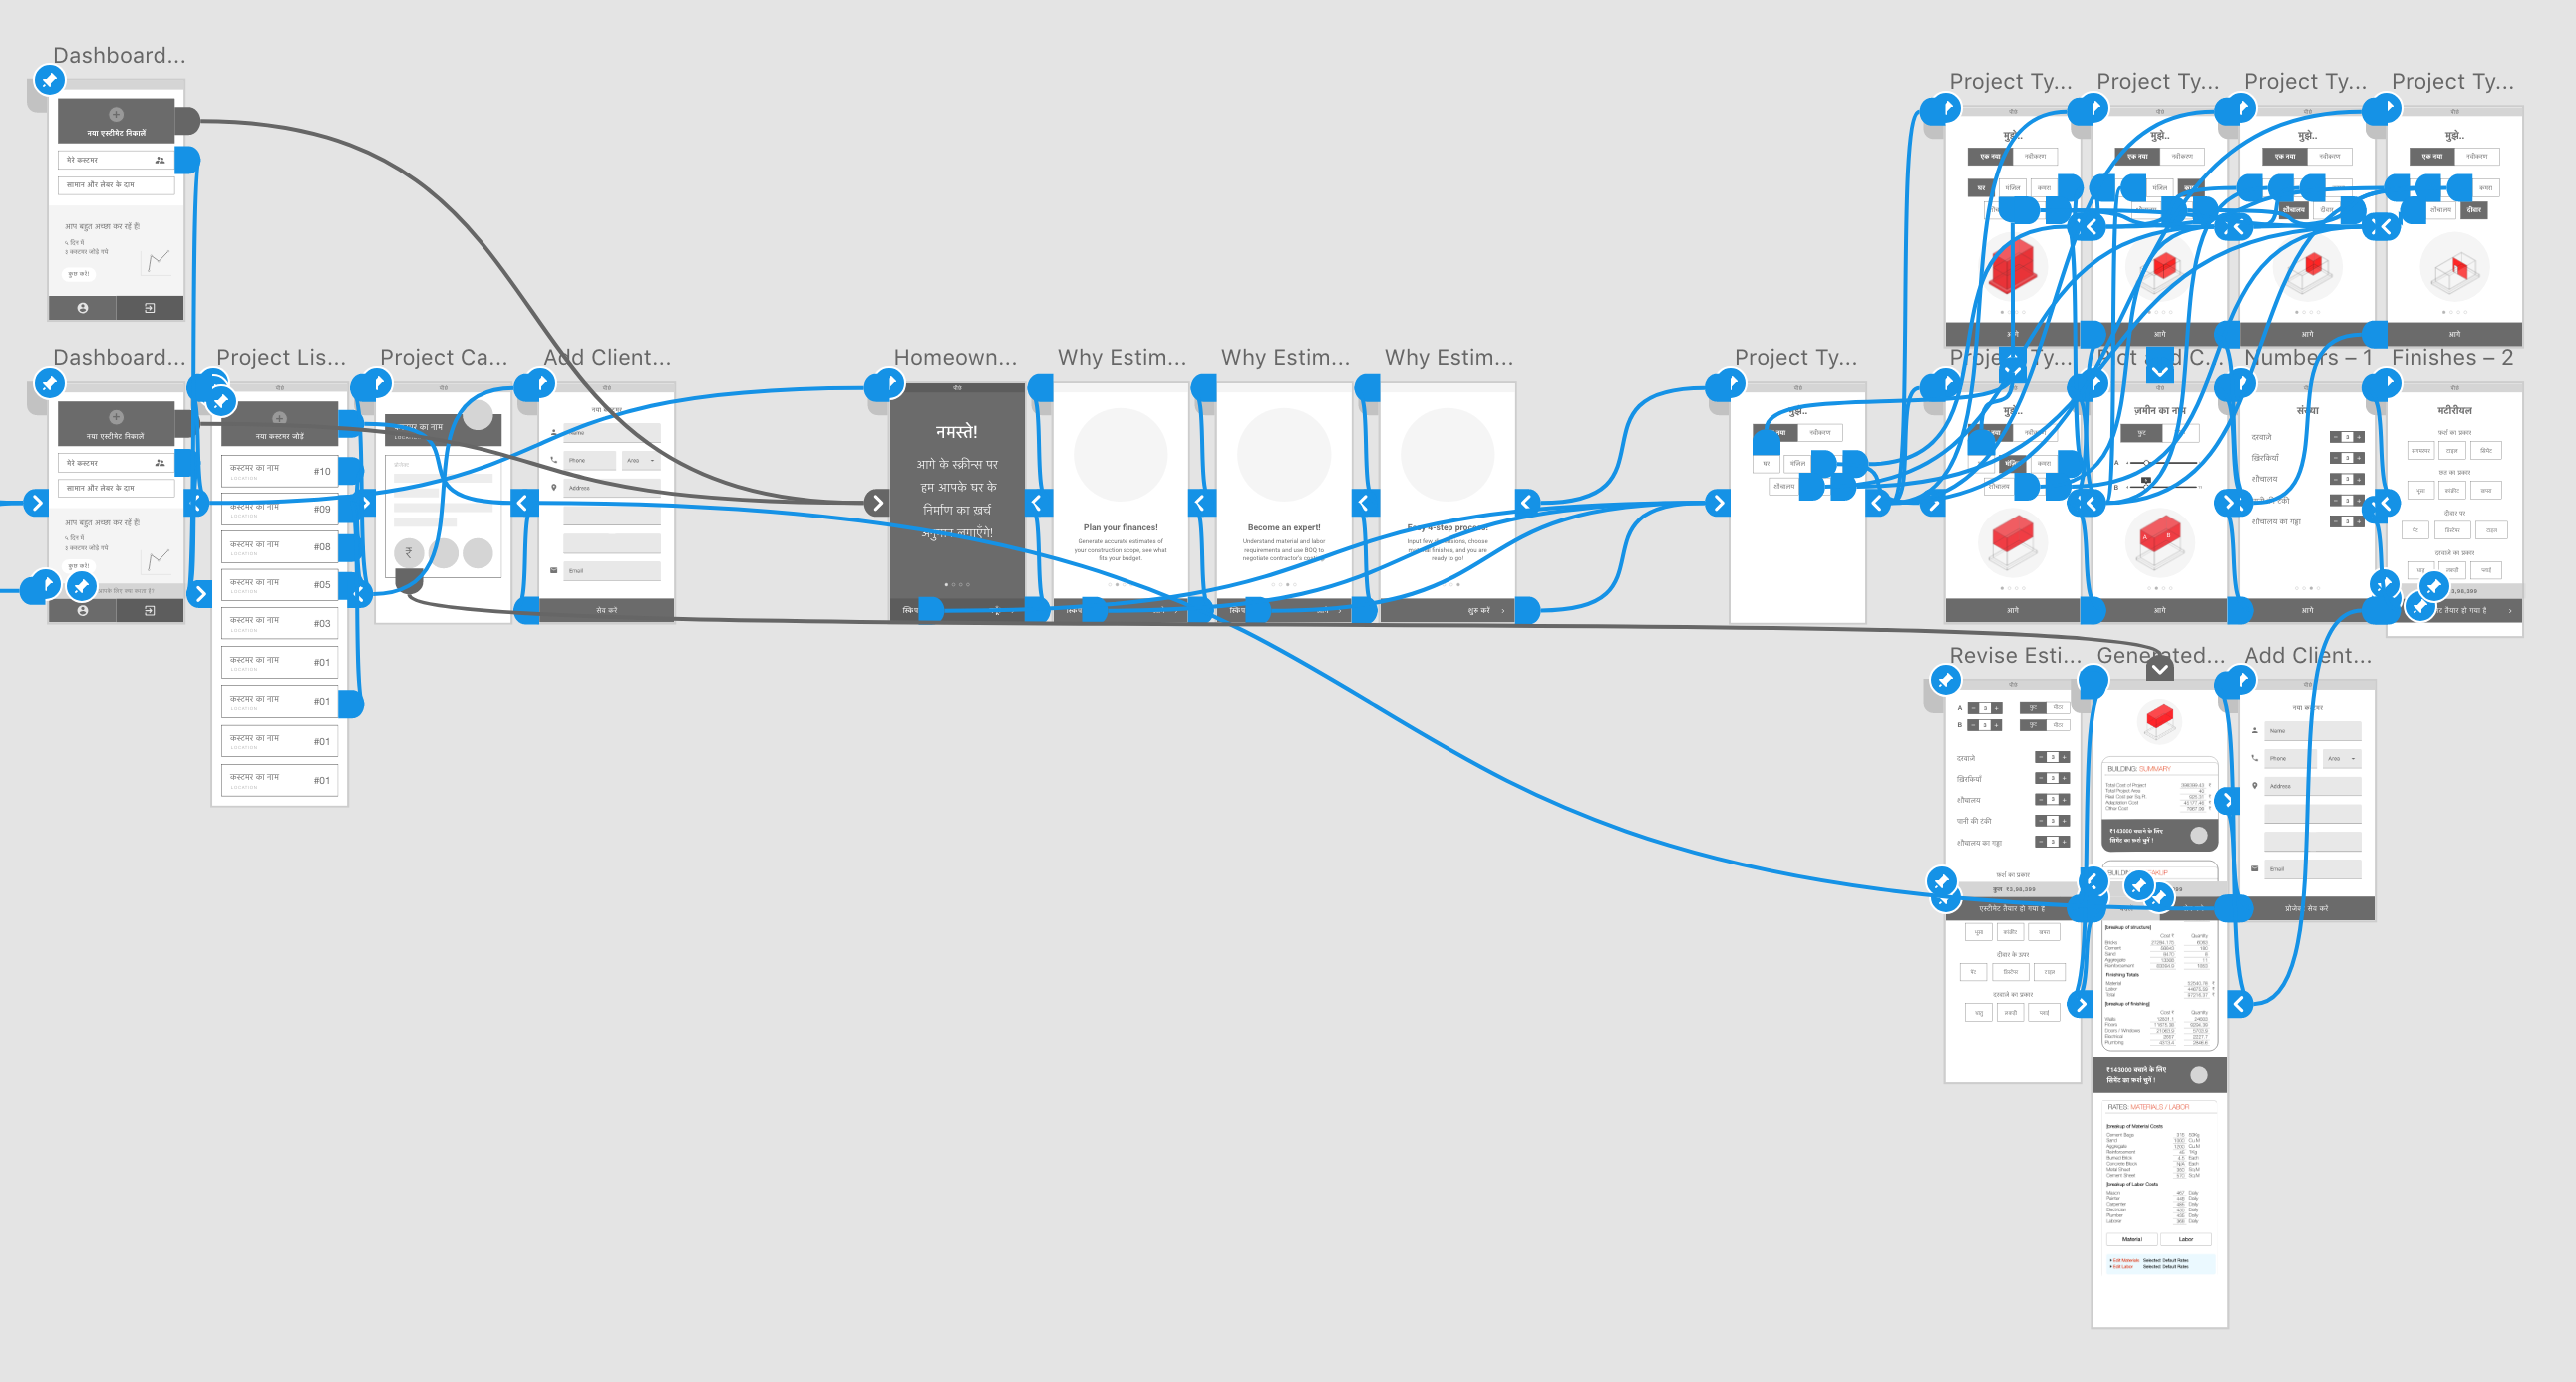
Task: Click dark gray arrow connector on Homeowner artboard
Action: [x=877, y=502]
